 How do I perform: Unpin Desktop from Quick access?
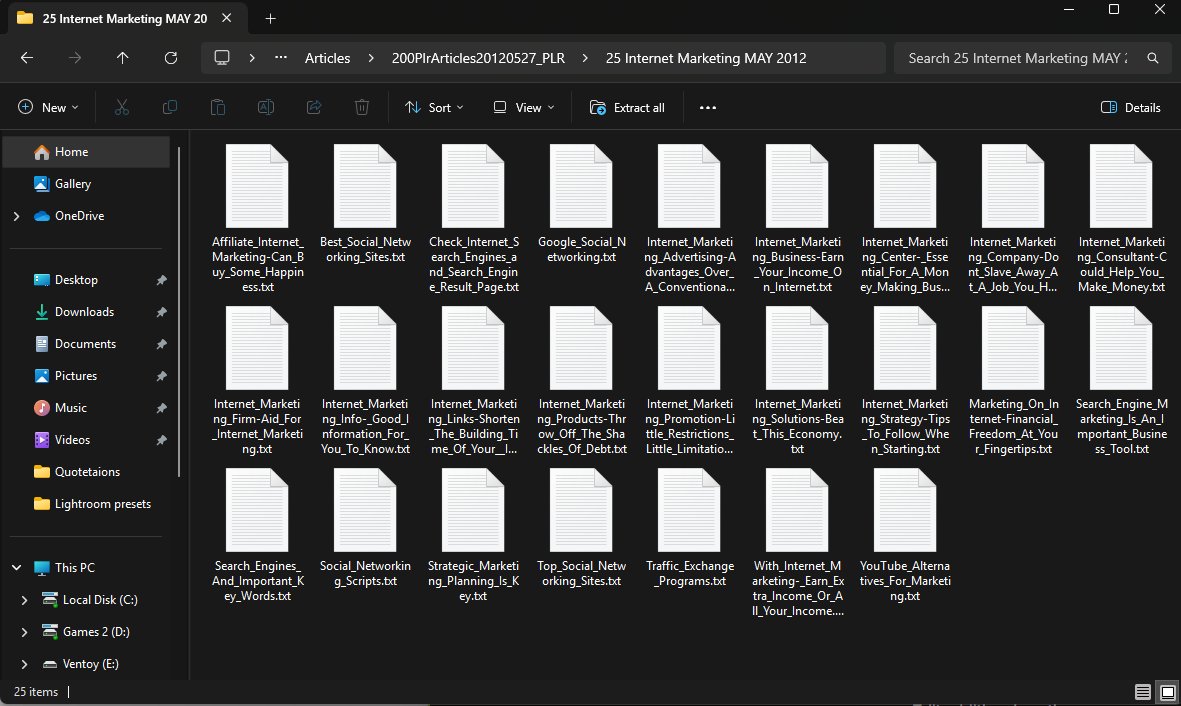pyautogui.click(x=161, y=280)
